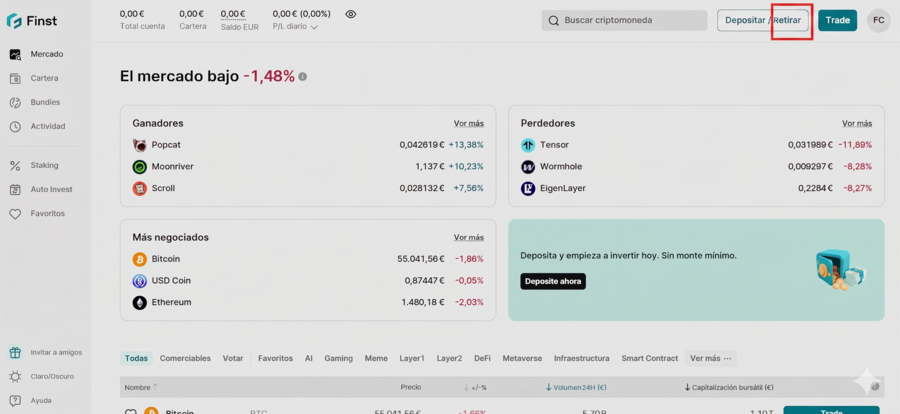
Task: Click the Moonriver coin icon
Action: coord(139,167)
